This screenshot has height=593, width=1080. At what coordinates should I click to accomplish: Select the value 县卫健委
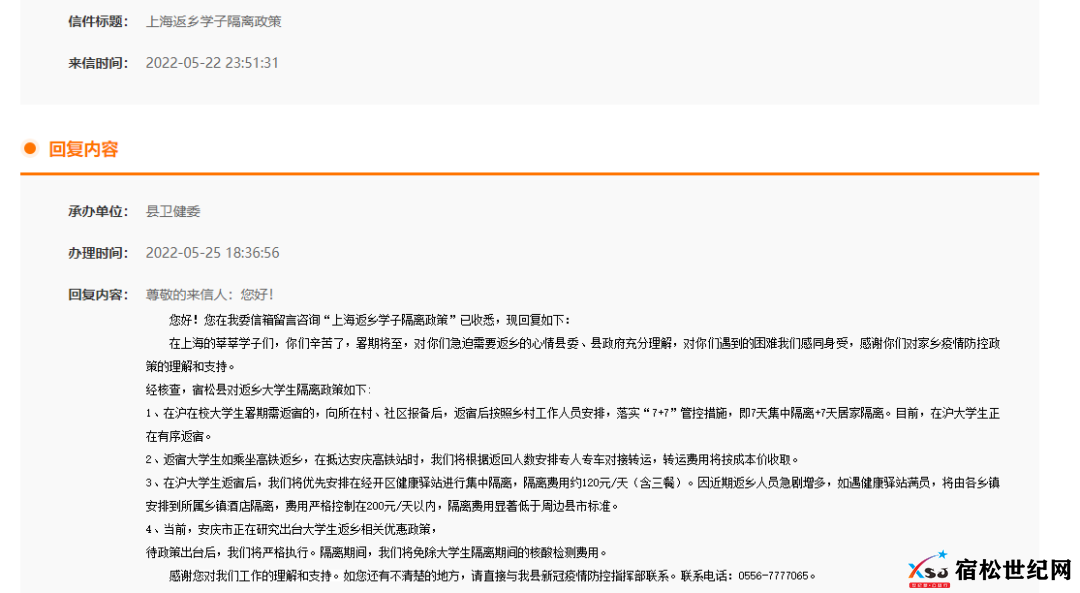click(x=173, y=211)
